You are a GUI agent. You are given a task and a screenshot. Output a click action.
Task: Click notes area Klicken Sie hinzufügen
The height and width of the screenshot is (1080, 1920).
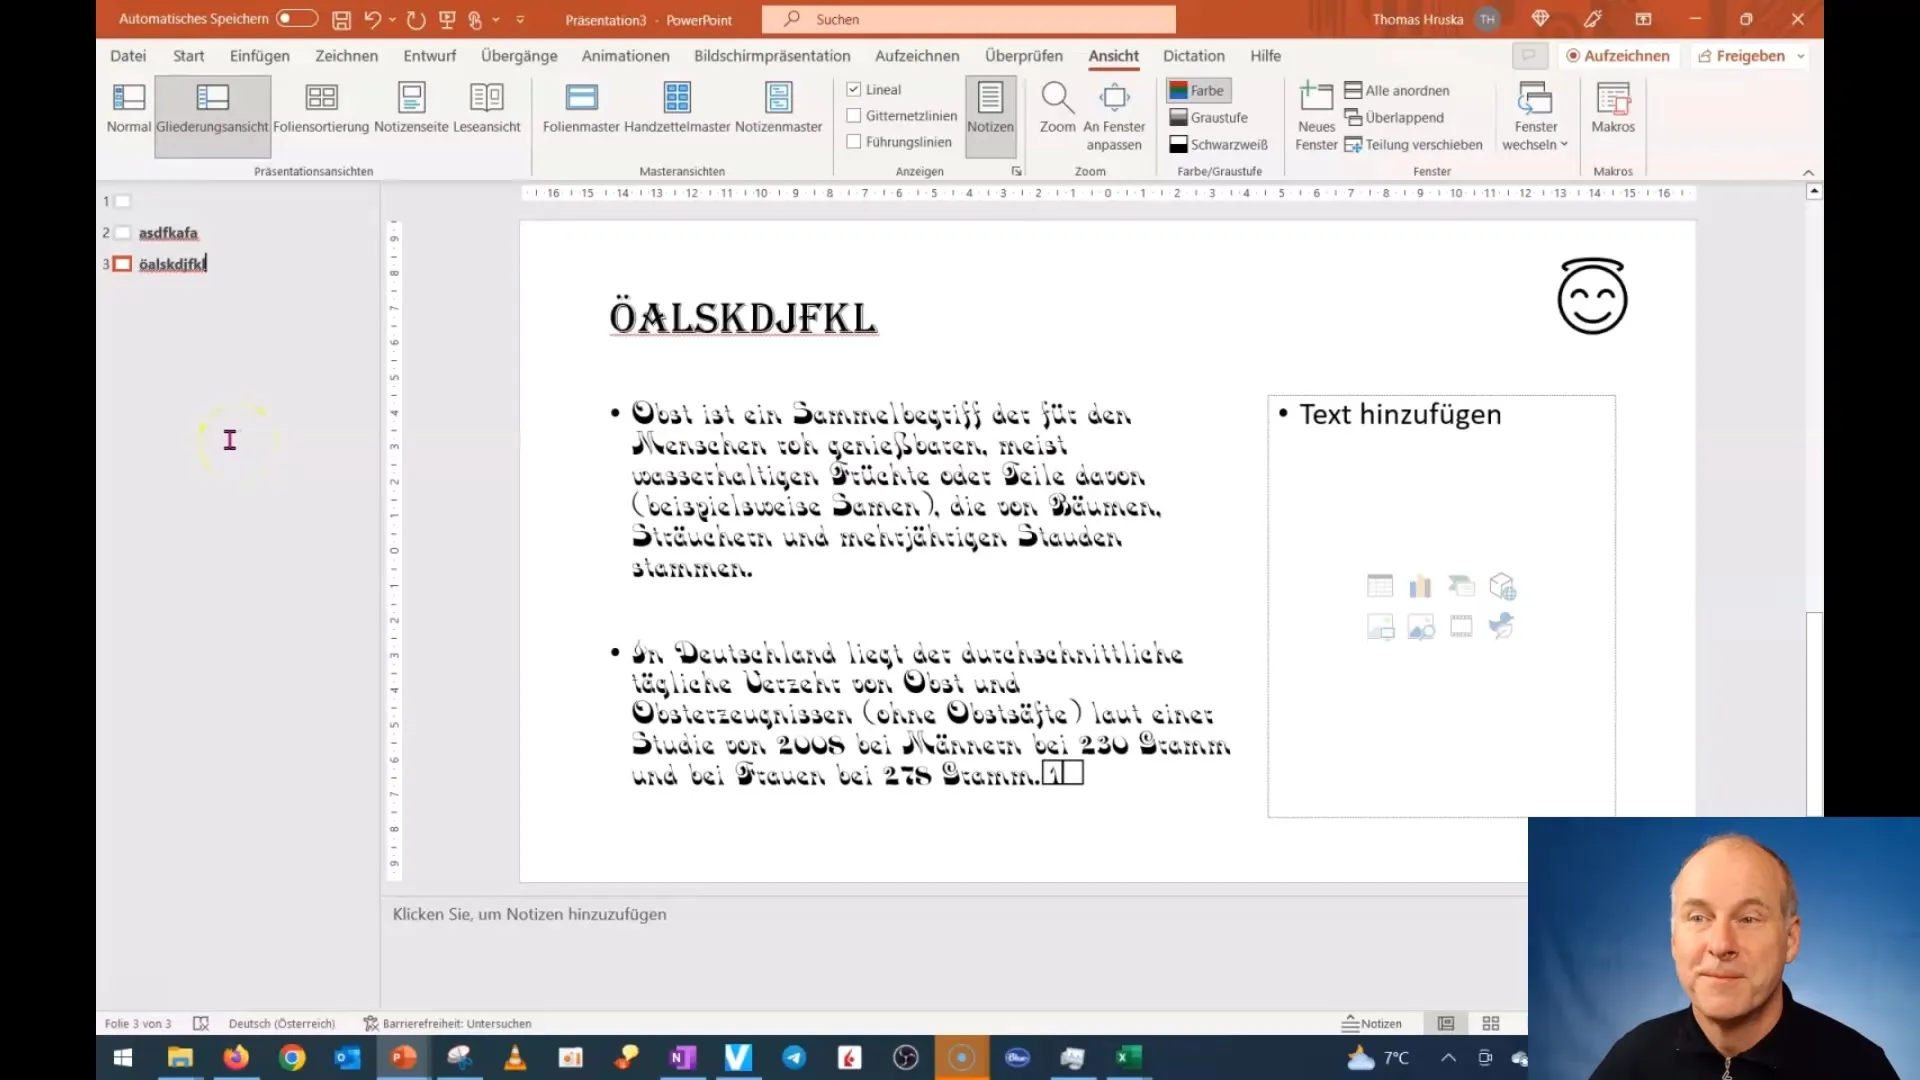click(527, 914)
